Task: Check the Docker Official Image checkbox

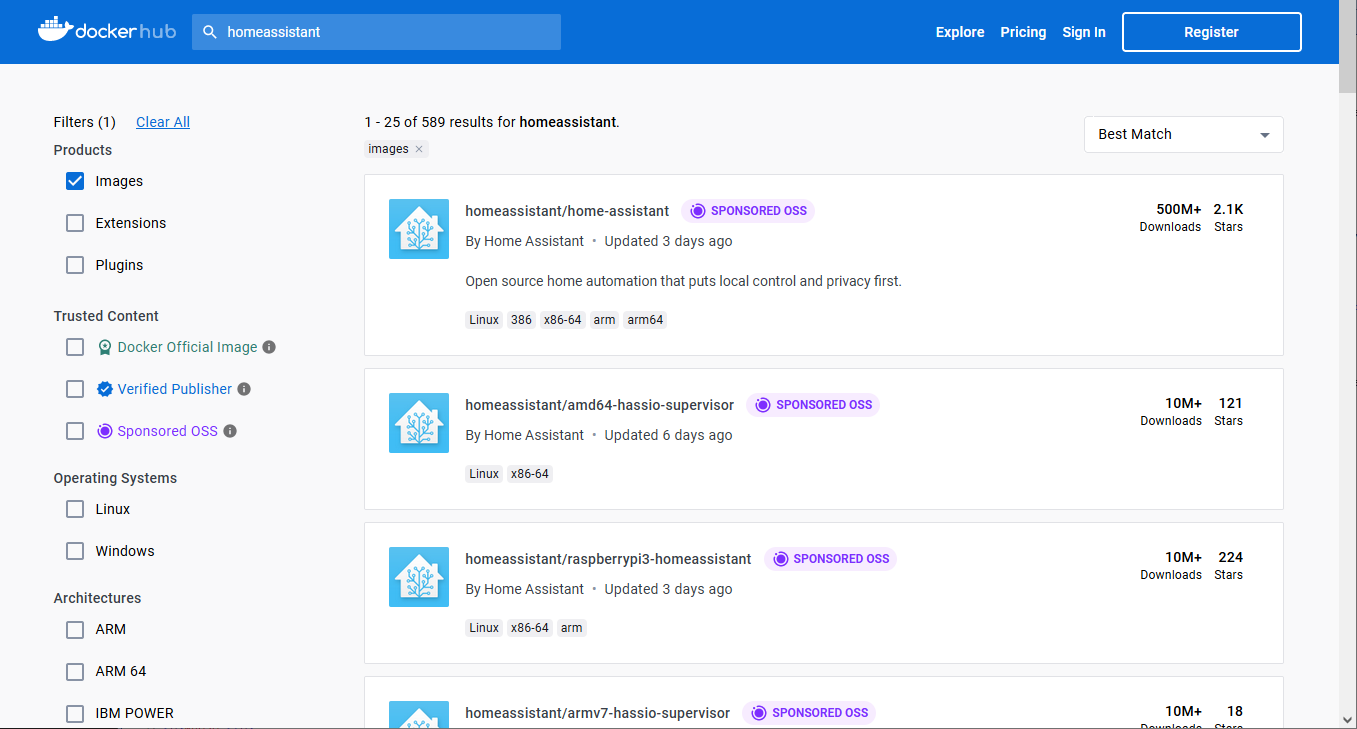Action: [75, 347]
